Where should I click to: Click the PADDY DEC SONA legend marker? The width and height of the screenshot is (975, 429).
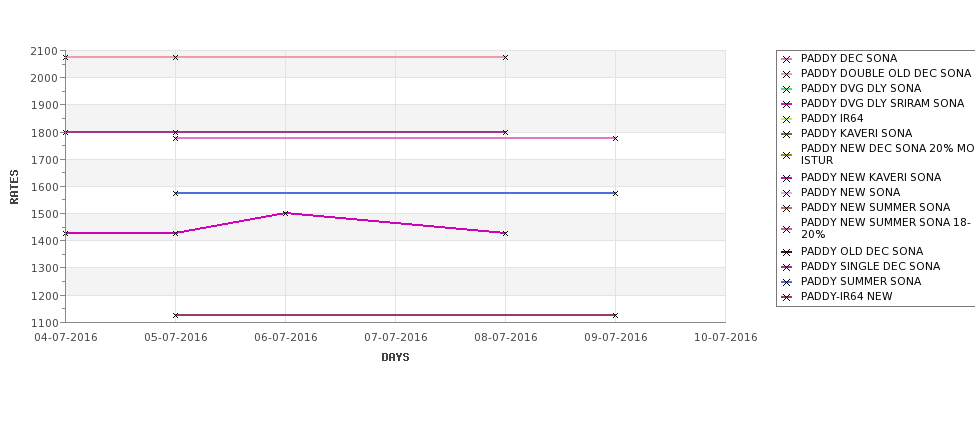click(x=787, y=59)
